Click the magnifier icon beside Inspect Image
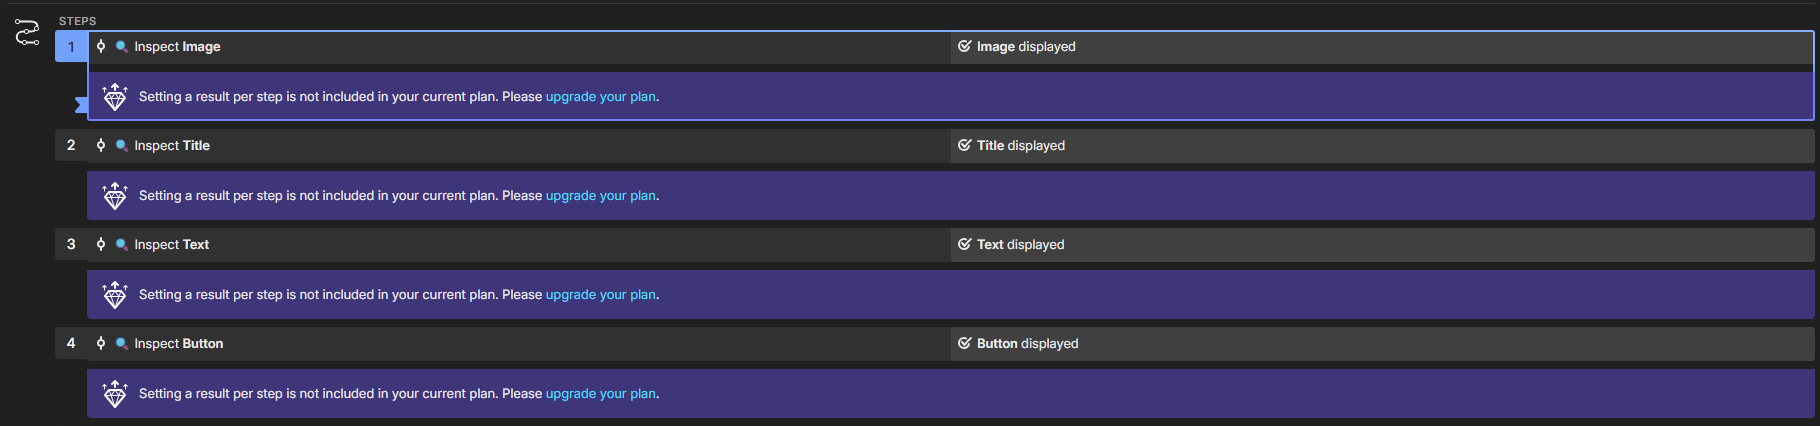Viewport: 1820px width, 426px height. point(121,46)
